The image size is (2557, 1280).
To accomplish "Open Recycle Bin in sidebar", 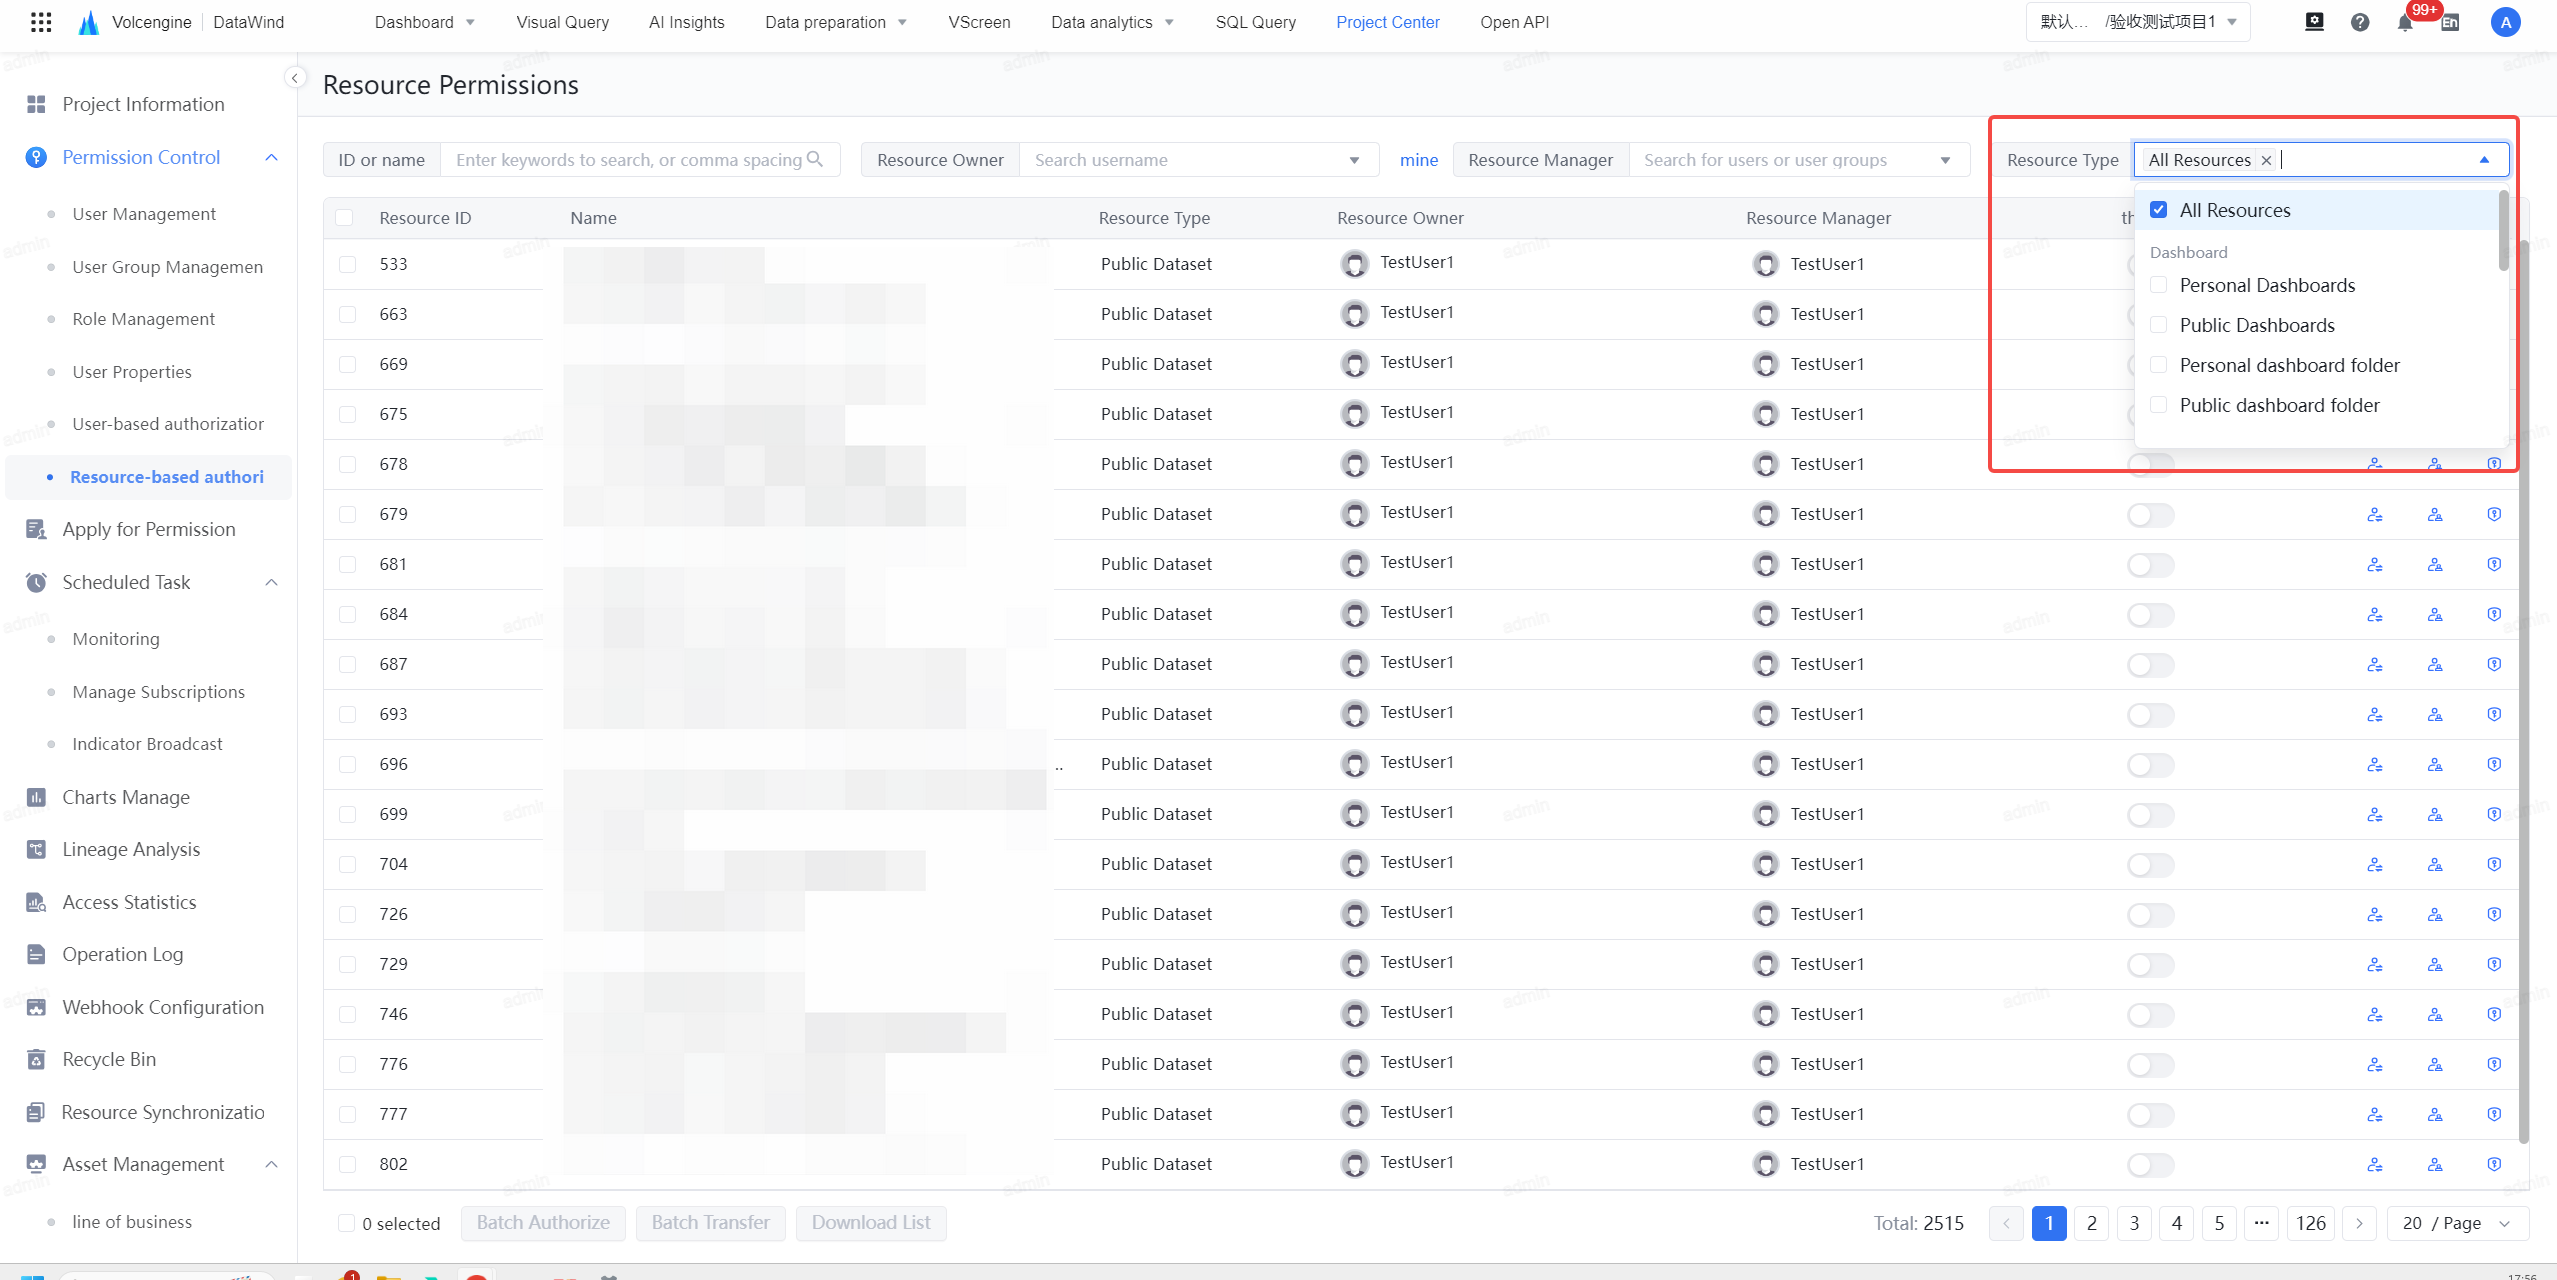I will click(109, 1059).
